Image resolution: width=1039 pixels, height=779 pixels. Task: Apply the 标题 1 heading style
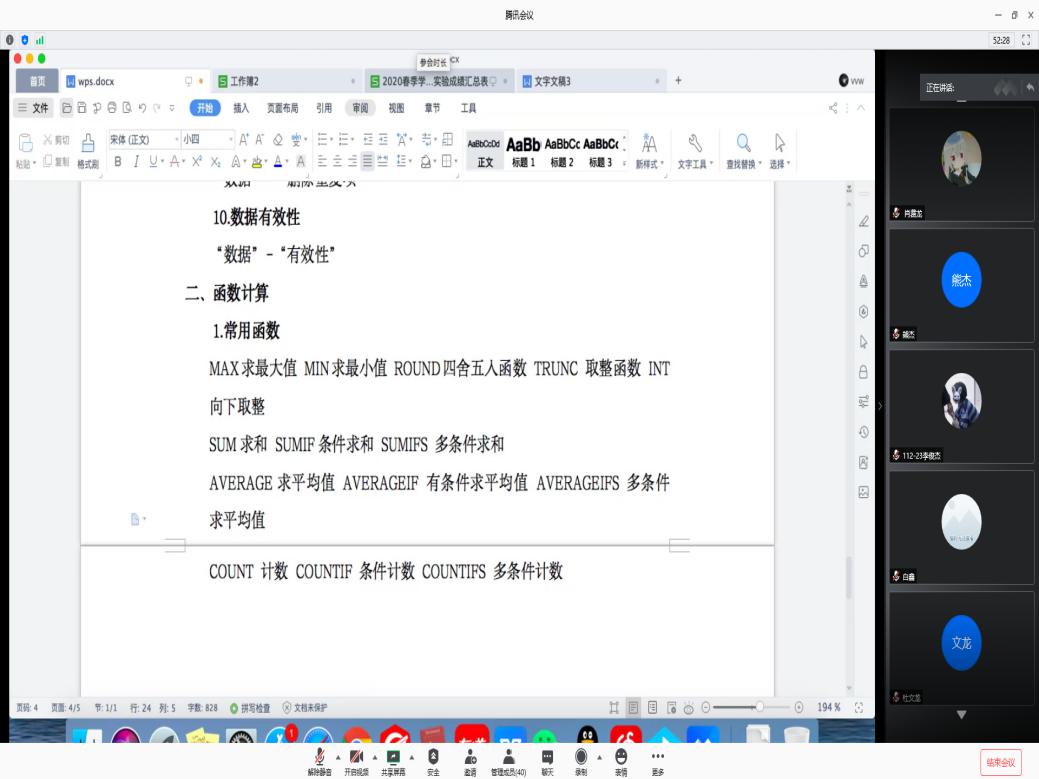pos(523,150)
